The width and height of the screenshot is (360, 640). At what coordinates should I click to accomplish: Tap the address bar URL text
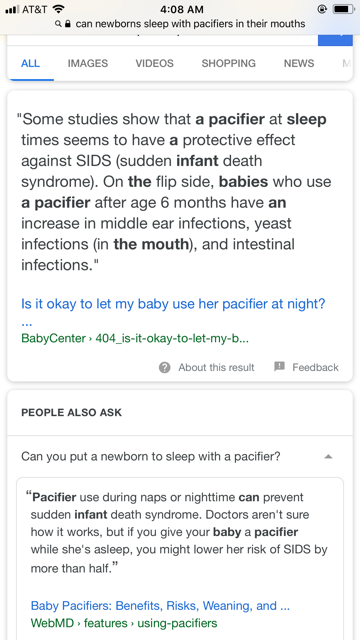(x=190, y=24)
